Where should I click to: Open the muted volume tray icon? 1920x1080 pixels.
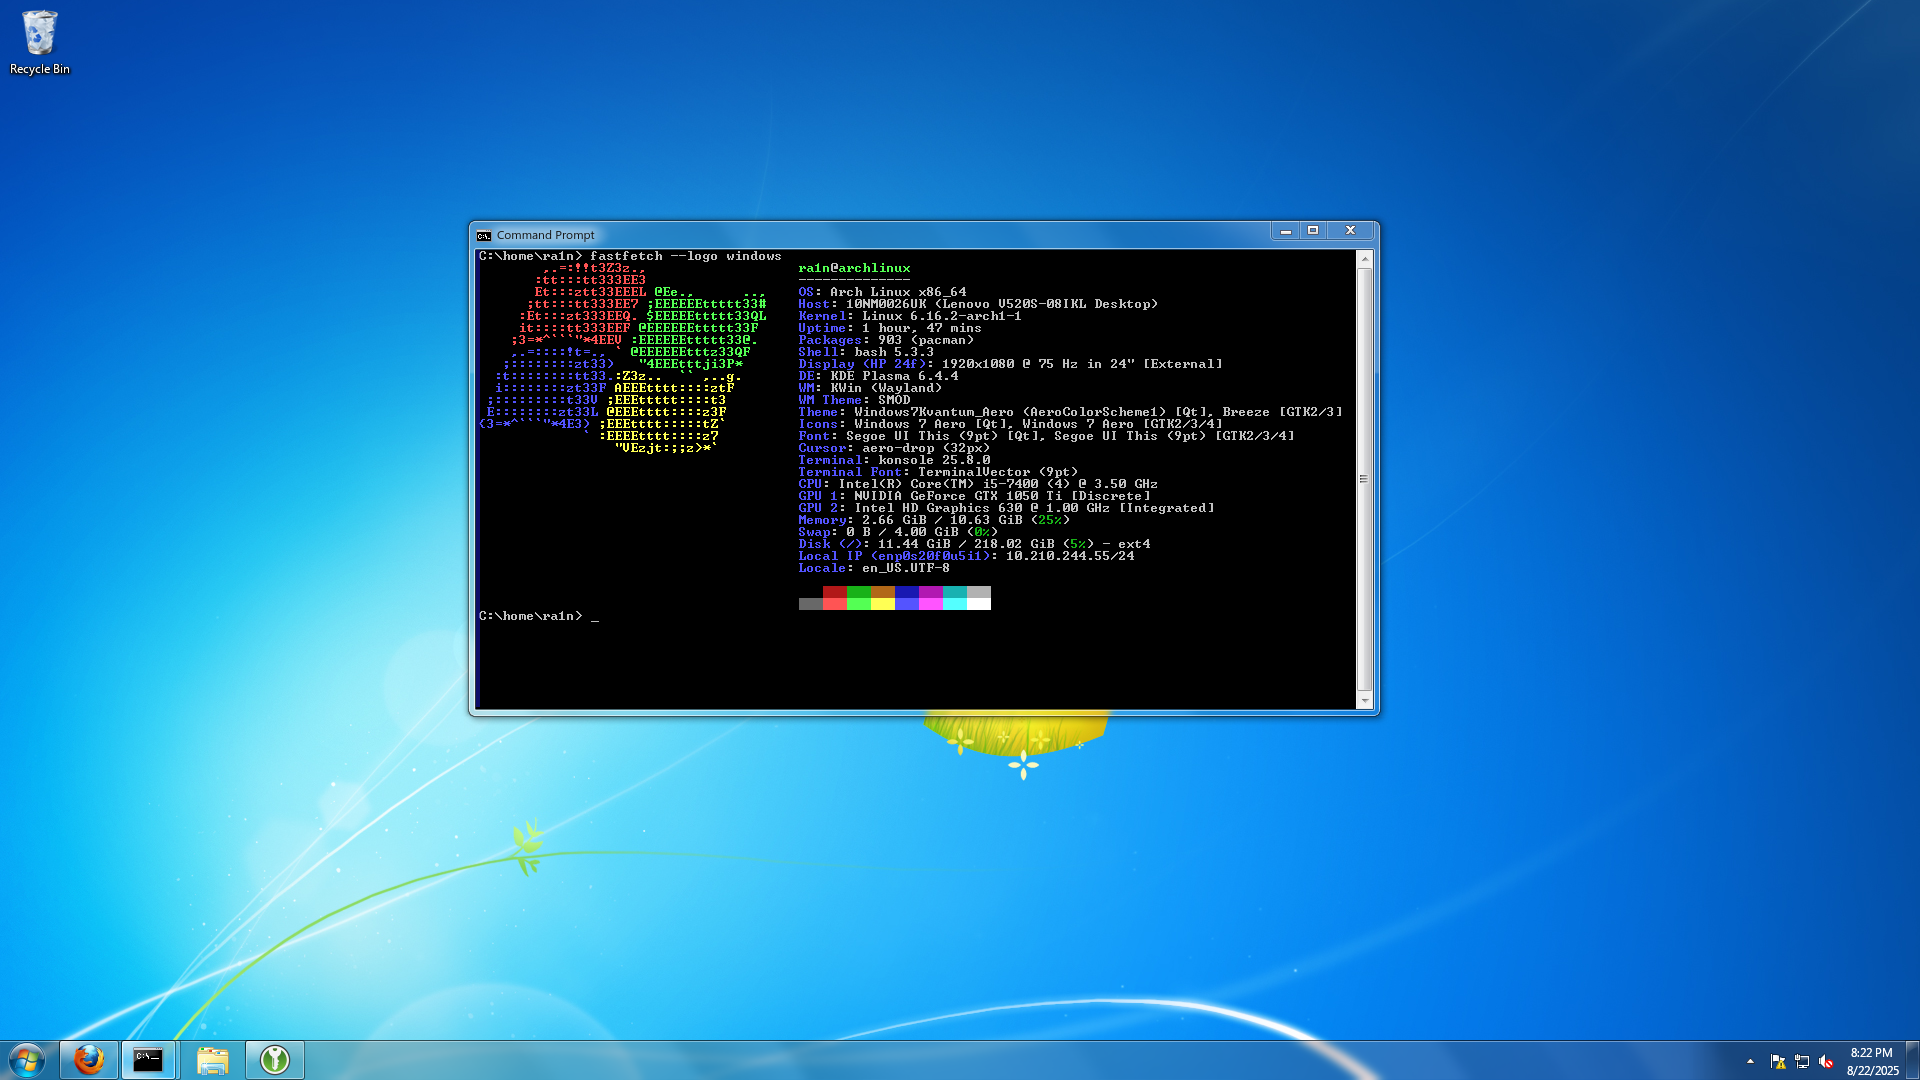click(x=1826, y=1062)
